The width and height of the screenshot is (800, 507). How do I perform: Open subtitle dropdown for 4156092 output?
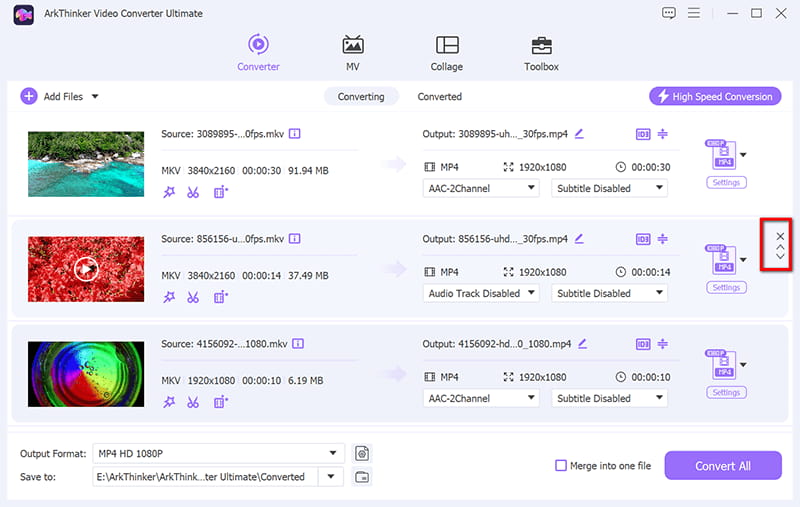[609, 398]
